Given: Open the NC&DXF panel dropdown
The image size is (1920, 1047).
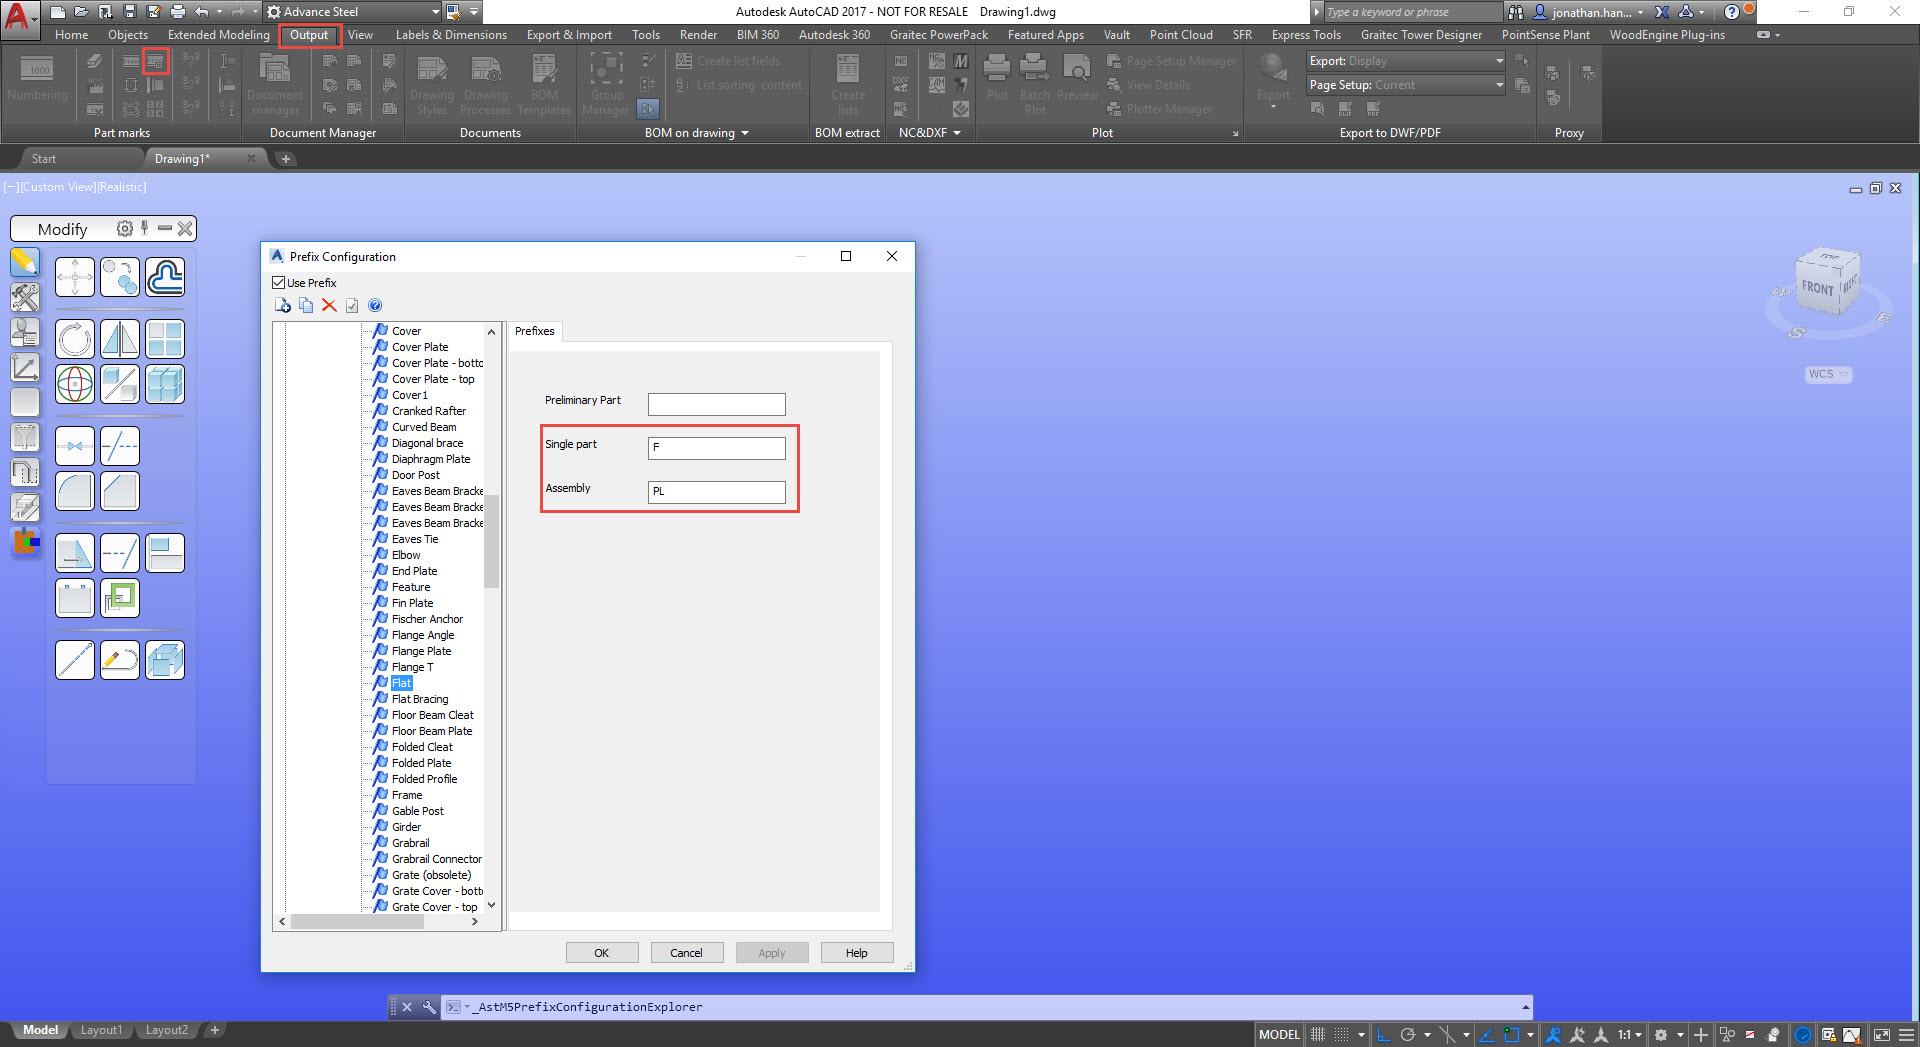Looking at the screenshot, I should click(955, 132).
